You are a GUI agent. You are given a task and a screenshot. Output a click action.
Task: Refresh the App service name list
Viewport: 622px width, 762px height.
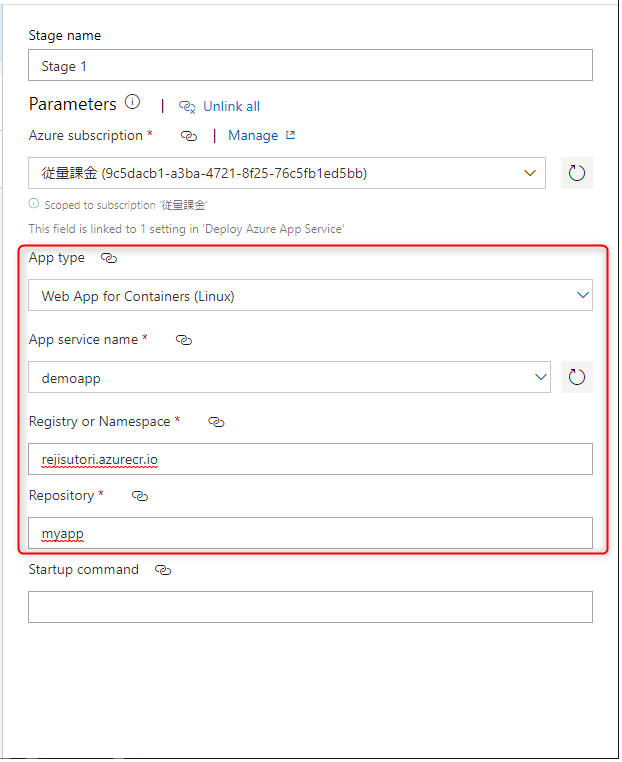[x=577, y=377]
